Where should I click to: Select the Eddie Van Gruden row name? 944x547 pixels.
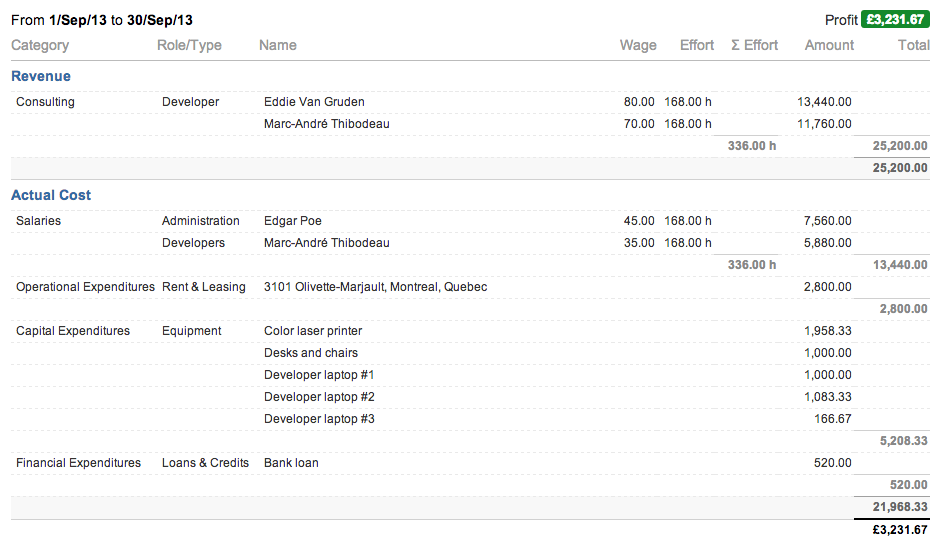(x=314, y=102)
